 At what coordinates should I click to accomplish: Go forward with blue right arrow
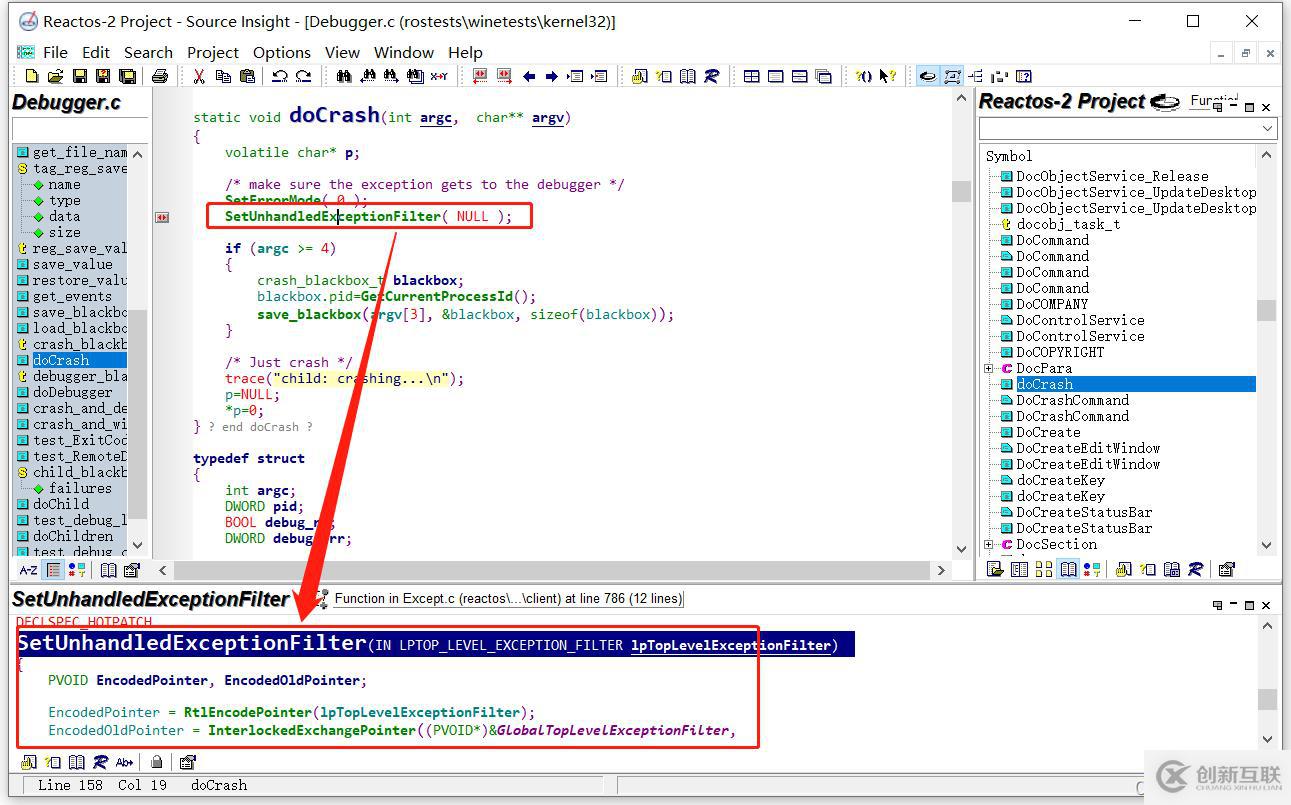[x=551, y=76]
